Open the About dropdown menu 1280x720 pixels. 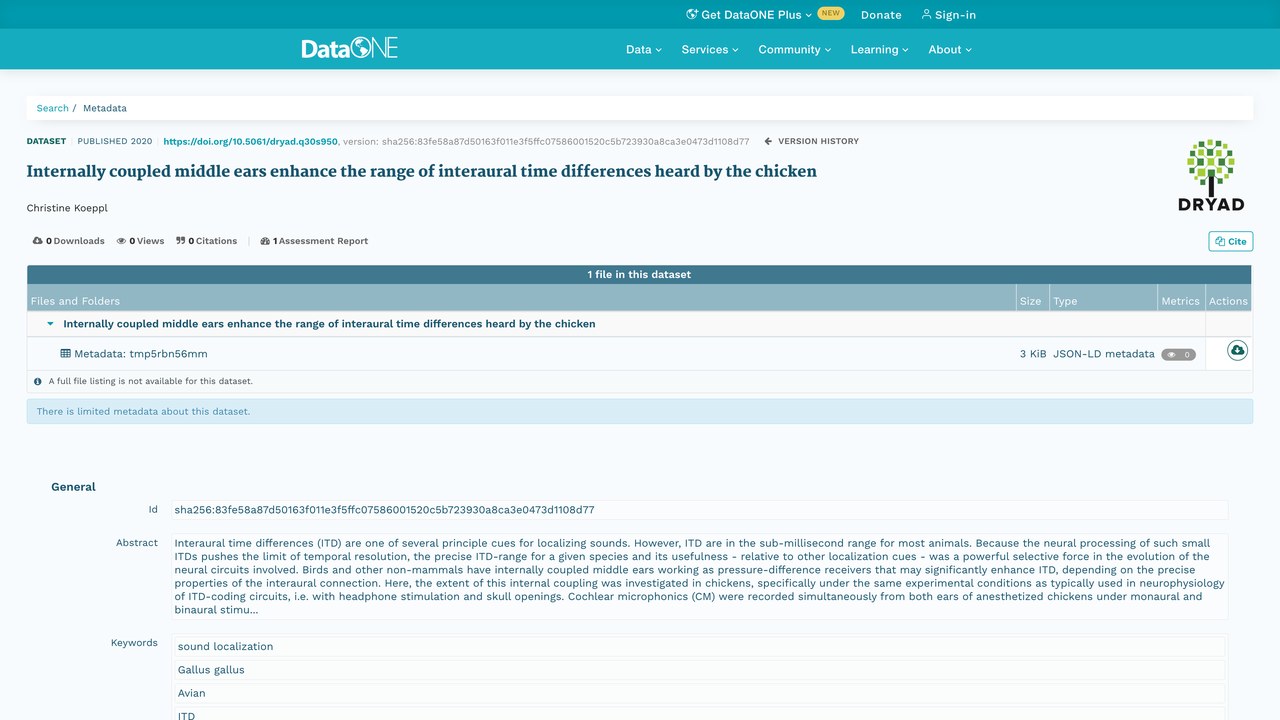click(x=950, y=49)
